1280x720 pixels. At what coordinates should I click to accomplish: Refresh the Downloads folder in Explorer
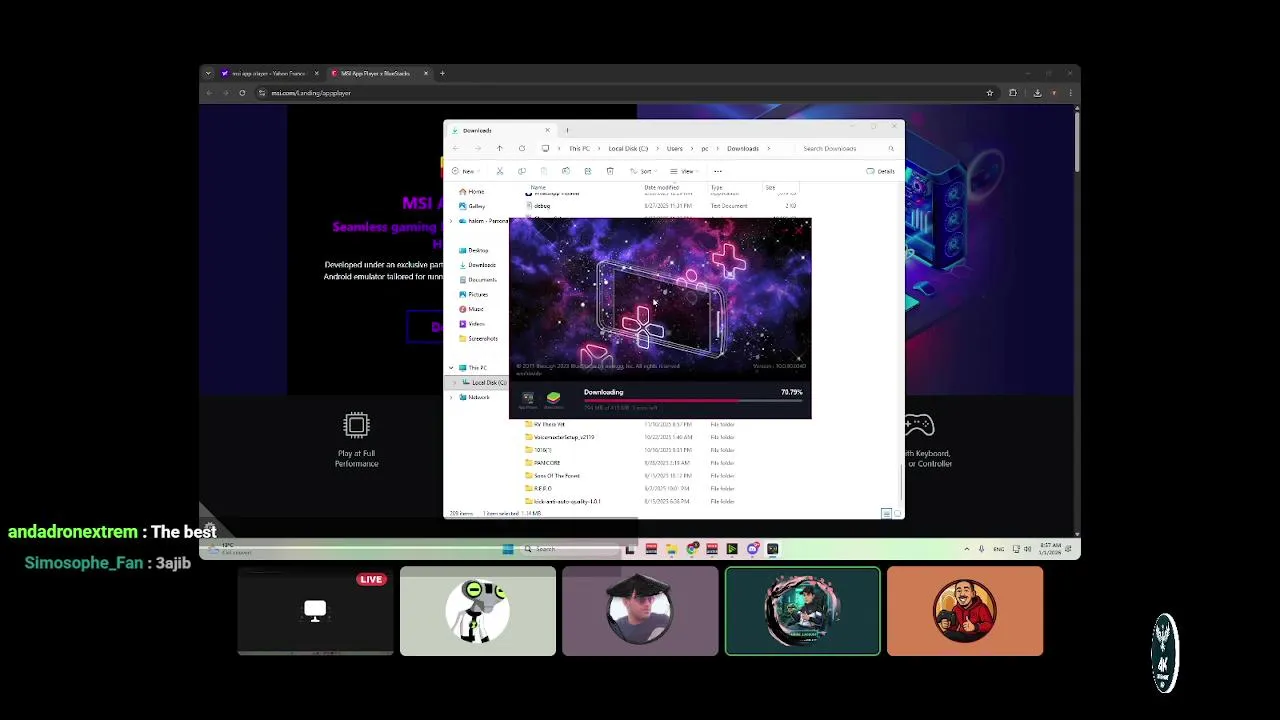(x=521, y=148)
